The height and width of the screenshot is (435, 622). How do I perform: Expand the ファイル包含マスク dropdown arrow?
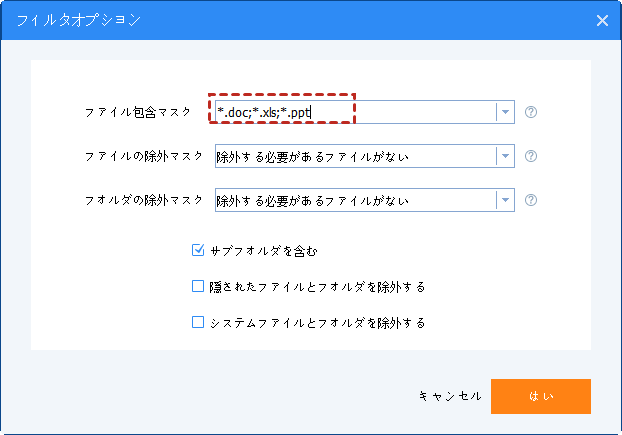coord(506,112)
